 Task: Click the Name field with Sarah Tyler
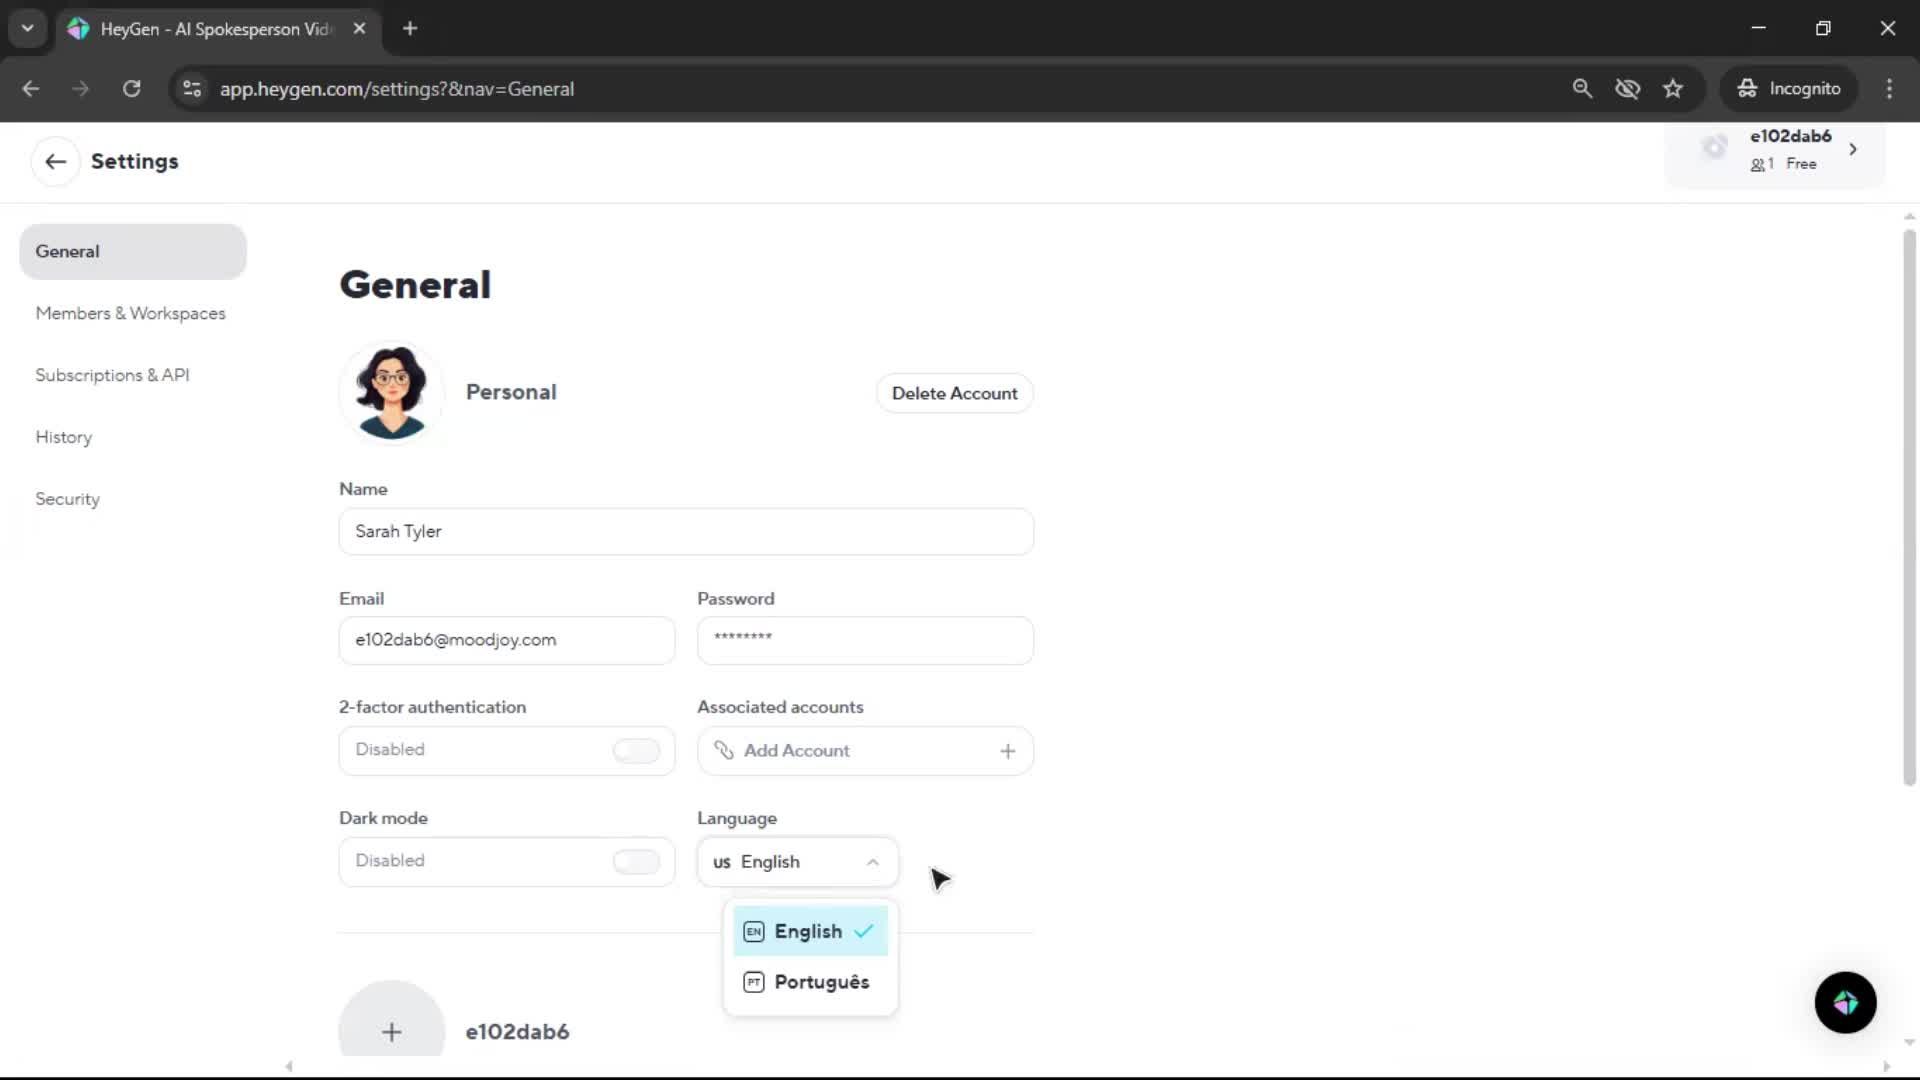pos(686,532)
